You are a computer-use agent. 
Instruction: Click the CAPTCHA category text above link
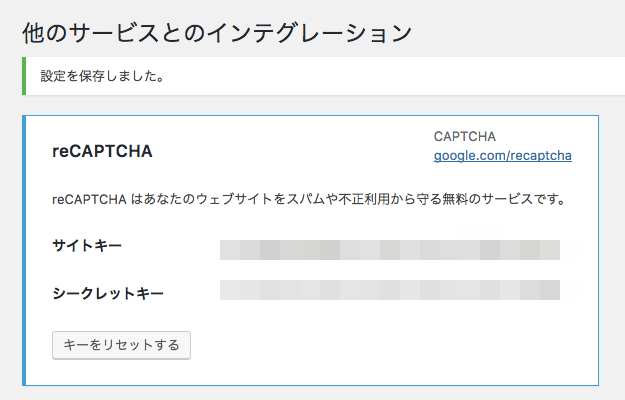pos(465,137)
